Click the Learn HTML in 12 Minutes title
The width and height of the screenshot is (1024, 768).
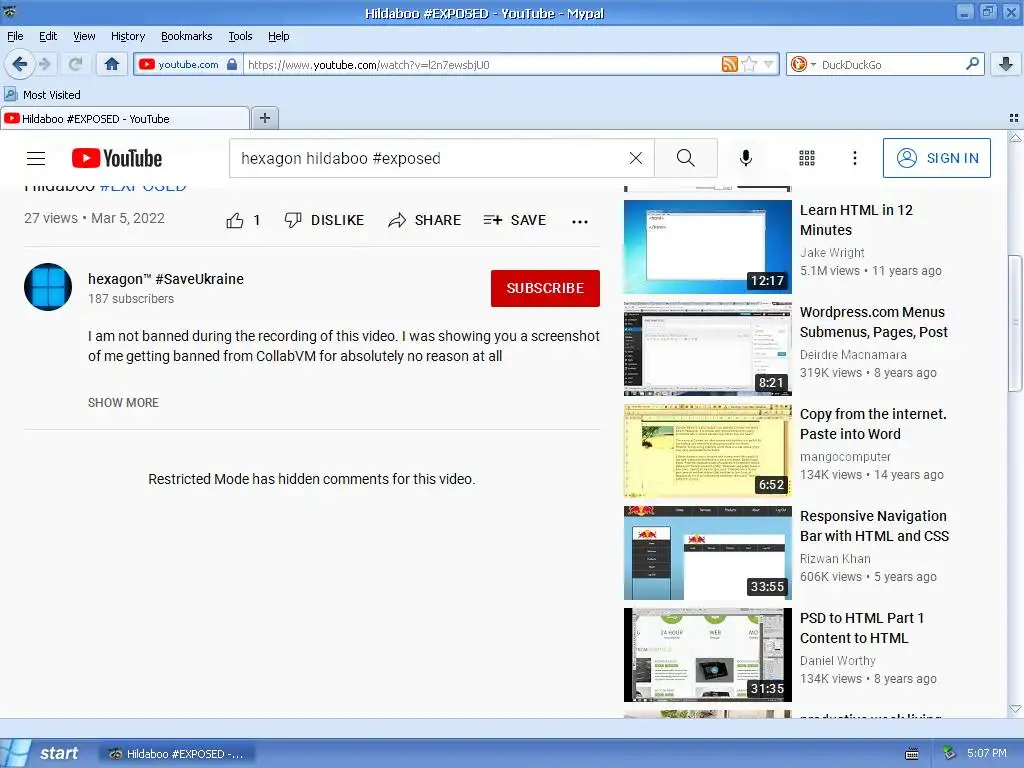856,220
